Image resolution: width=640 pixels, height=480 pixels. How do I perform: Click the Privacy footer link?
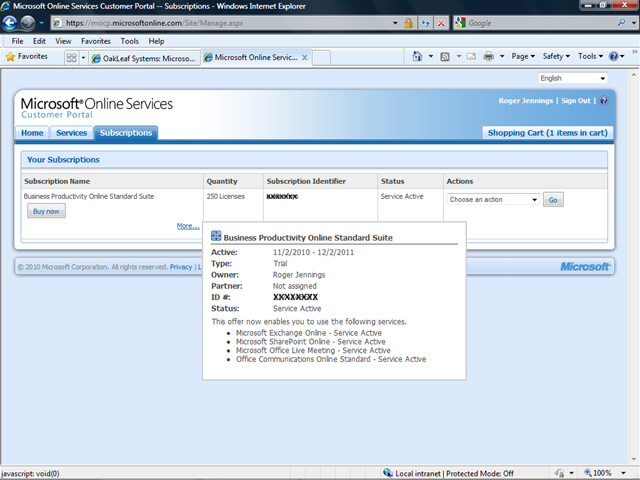181,267
